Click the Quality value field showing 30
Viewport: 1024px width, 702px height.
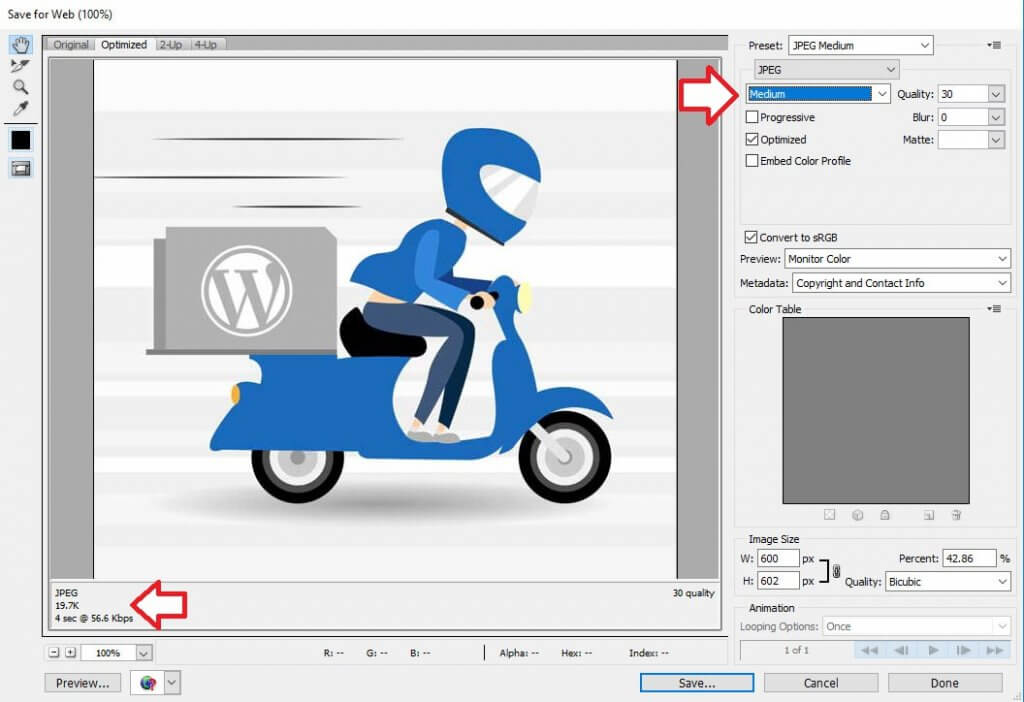coord(963,94)
